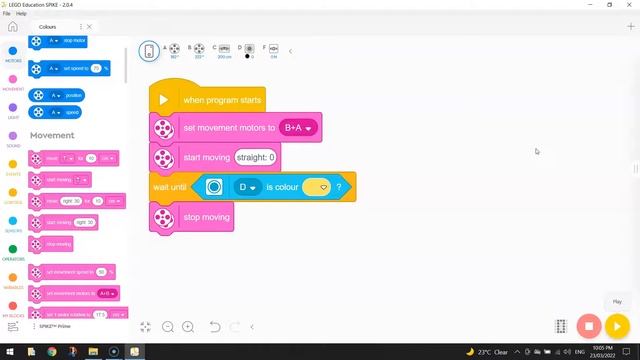This screenshot has height=360, width=640.
Task: Play the program
Action: (x=617, y=326)
